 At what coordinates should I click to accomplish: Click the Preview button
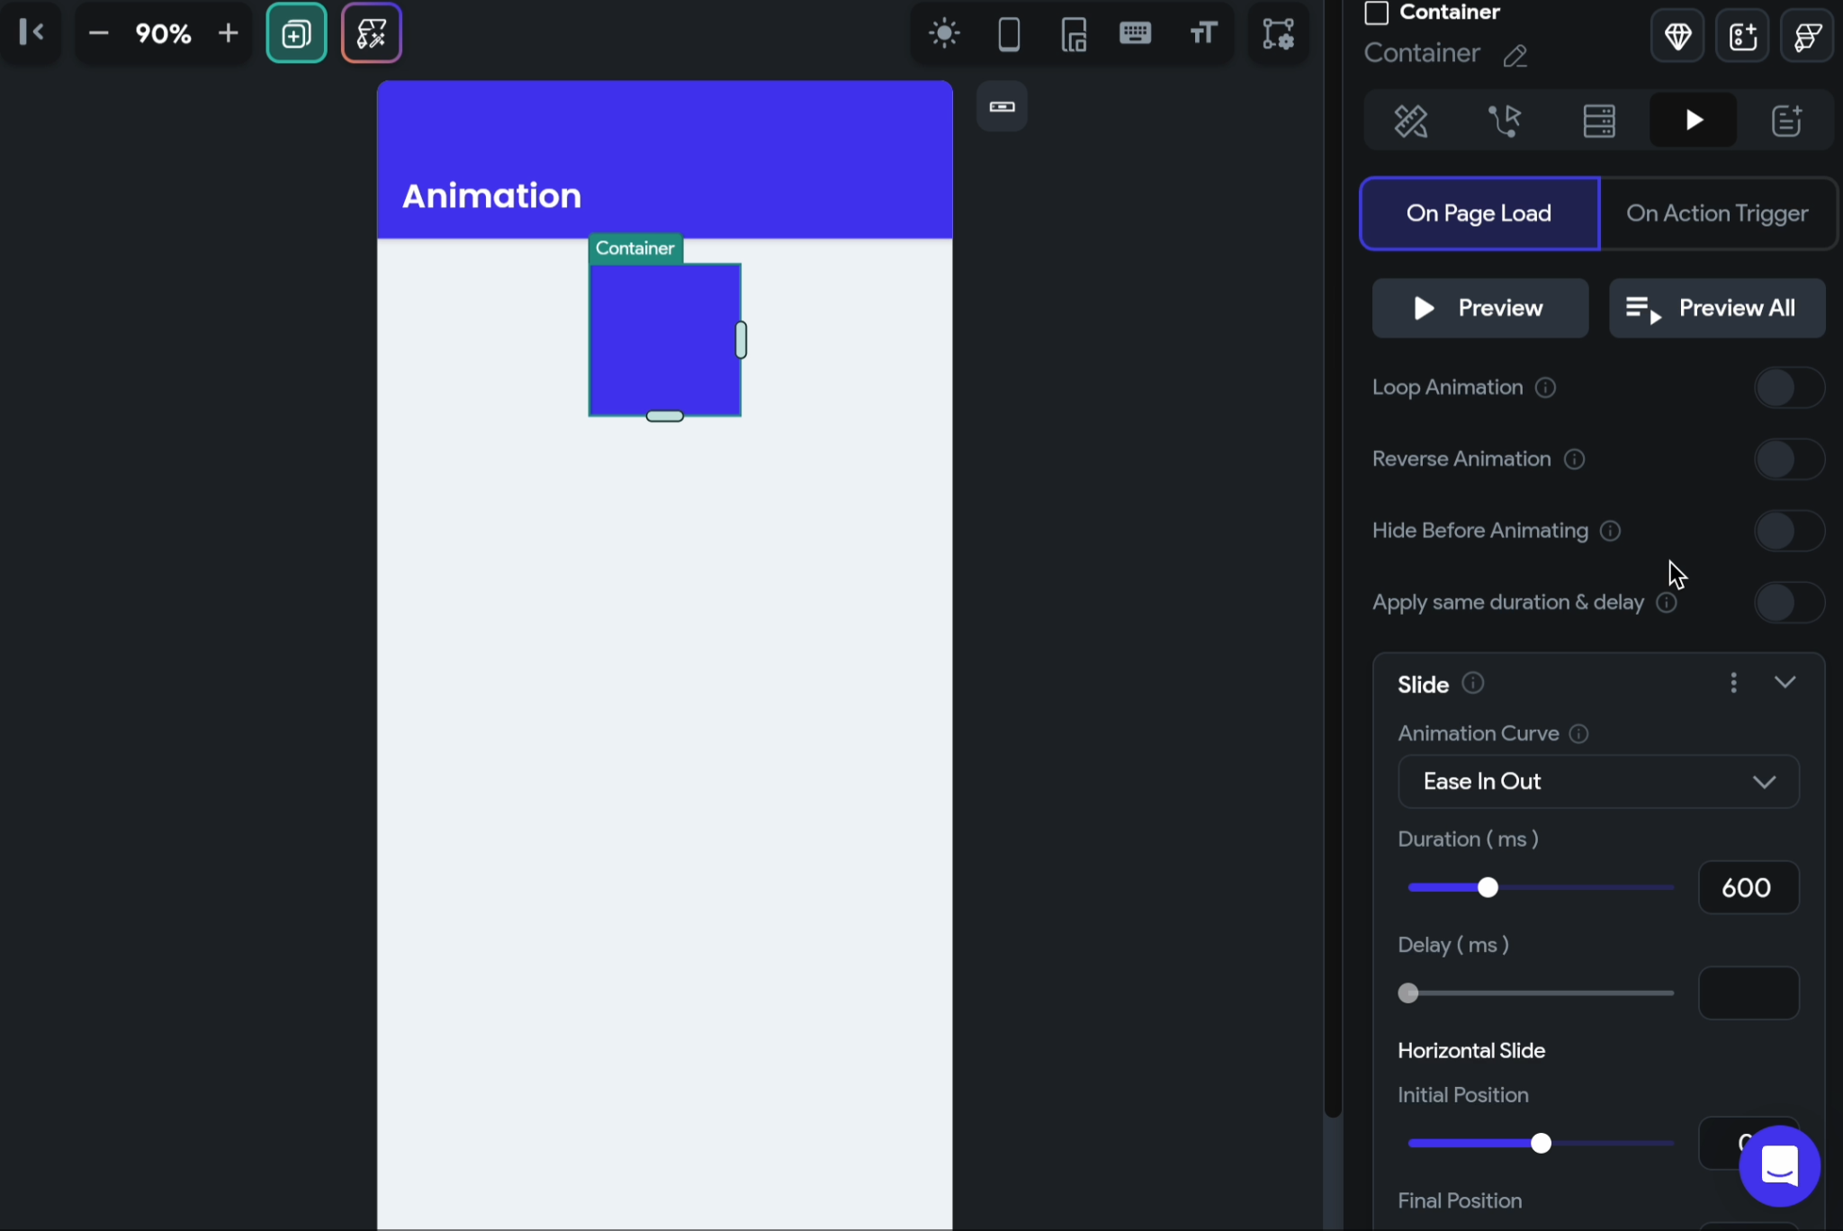[1479, 309]
